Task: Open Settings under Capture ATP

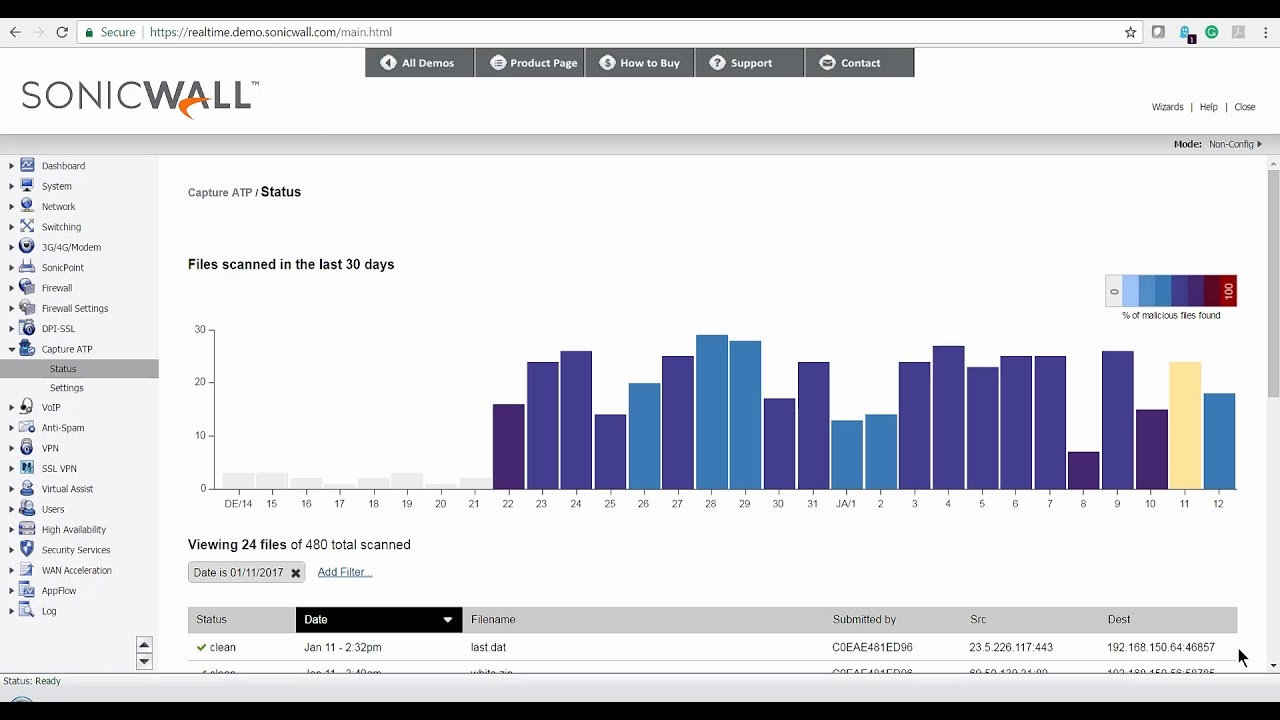Action: 67,388
